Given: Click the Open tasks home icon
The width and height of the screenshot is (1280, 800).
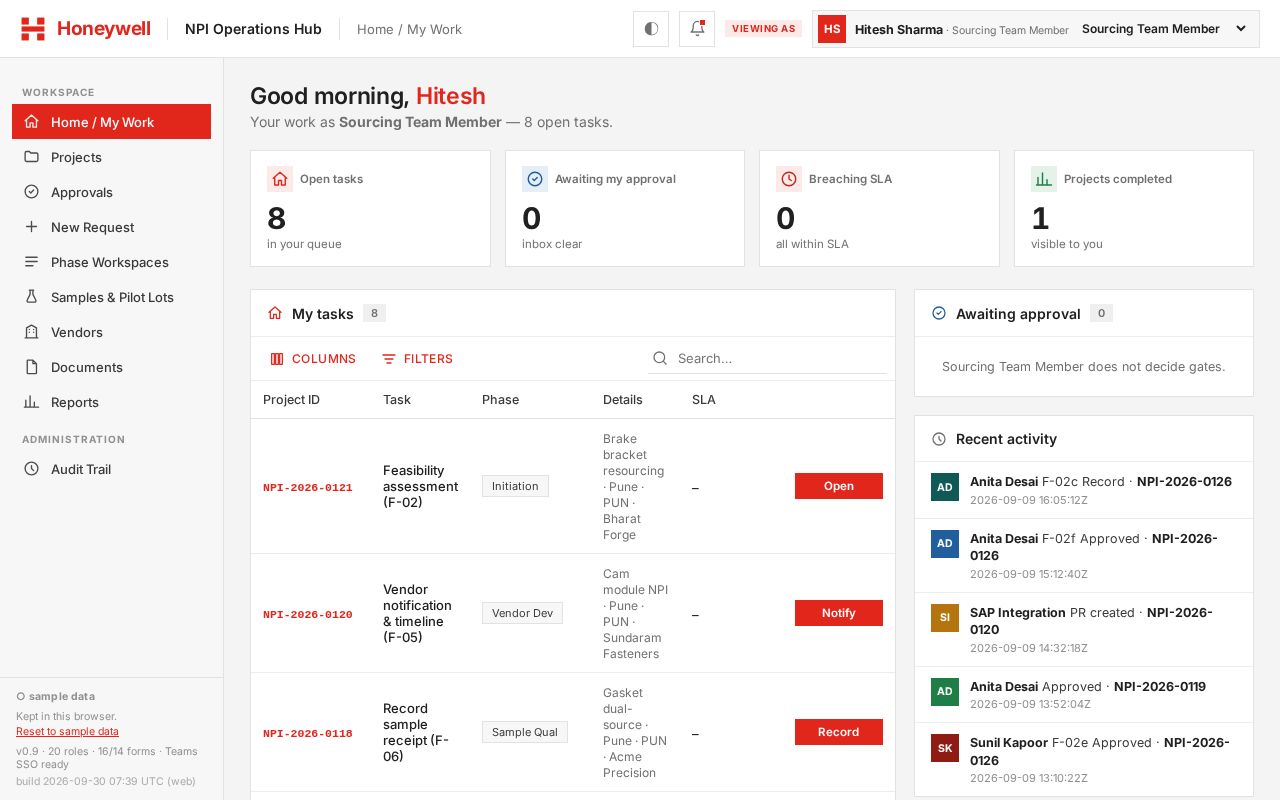Looking at the screenshot, I should pyautogui.click(x=280, y=179).
